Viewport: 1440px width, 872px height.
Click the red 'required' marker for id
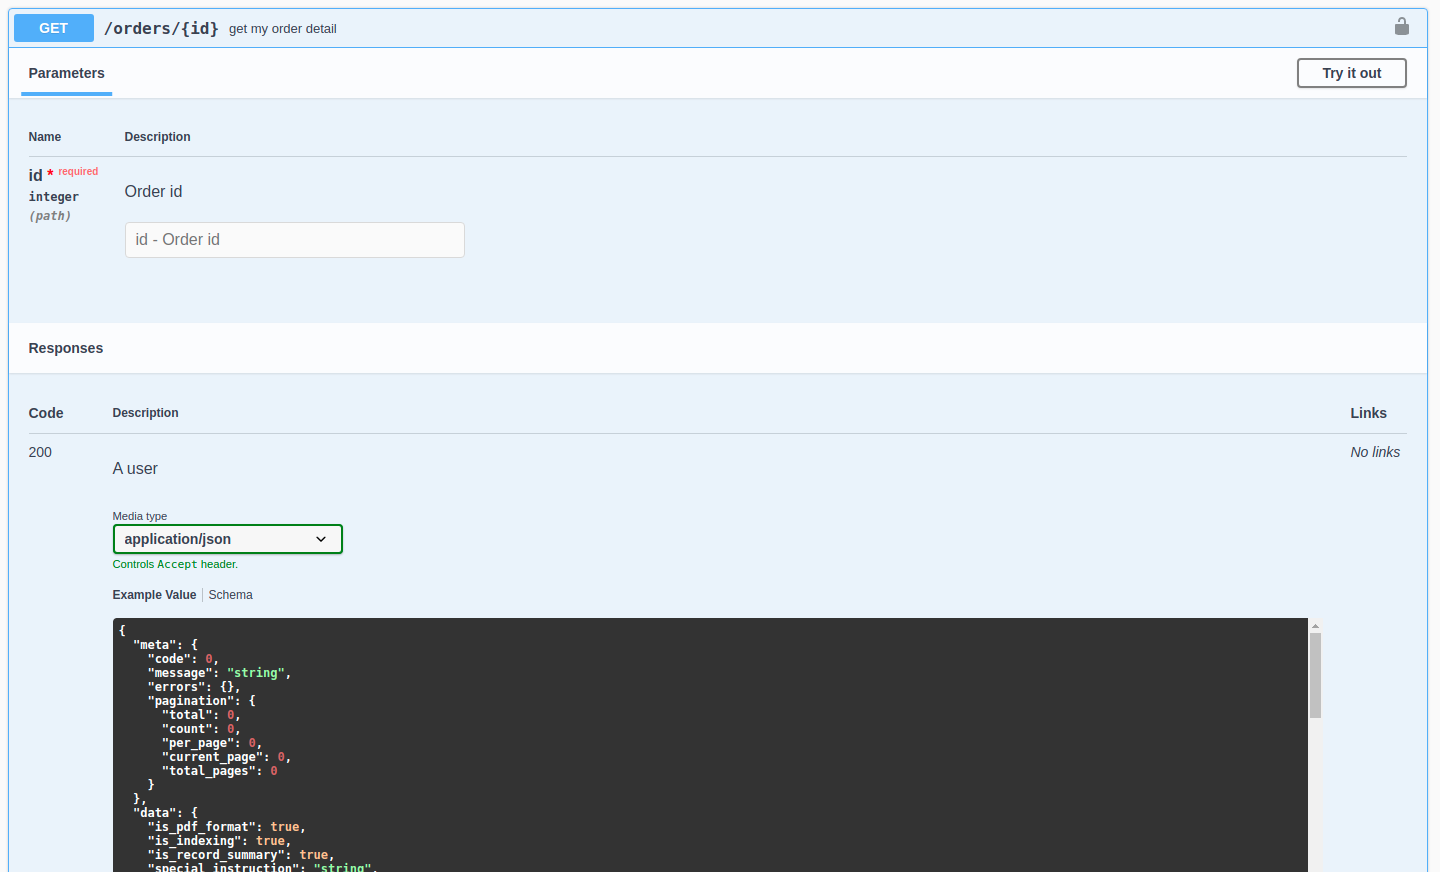click(78, 172)
